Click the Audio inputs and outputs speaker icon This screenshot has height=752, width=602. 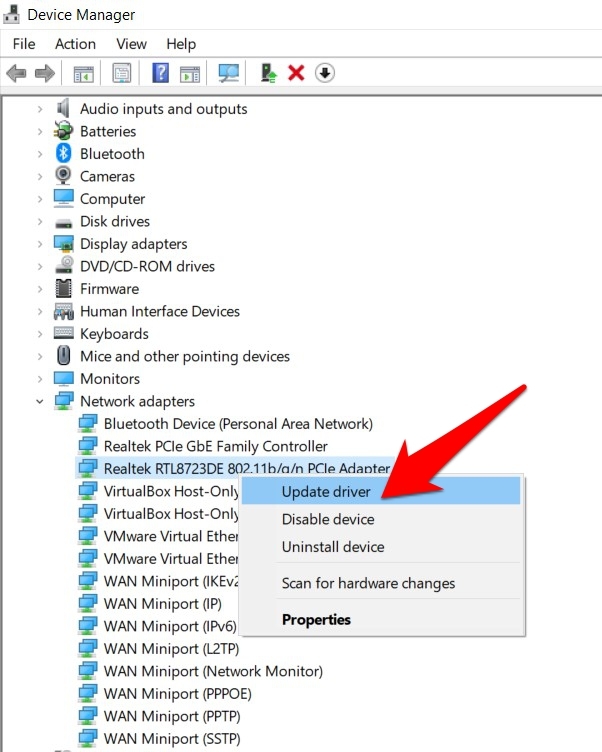(63, 108)
